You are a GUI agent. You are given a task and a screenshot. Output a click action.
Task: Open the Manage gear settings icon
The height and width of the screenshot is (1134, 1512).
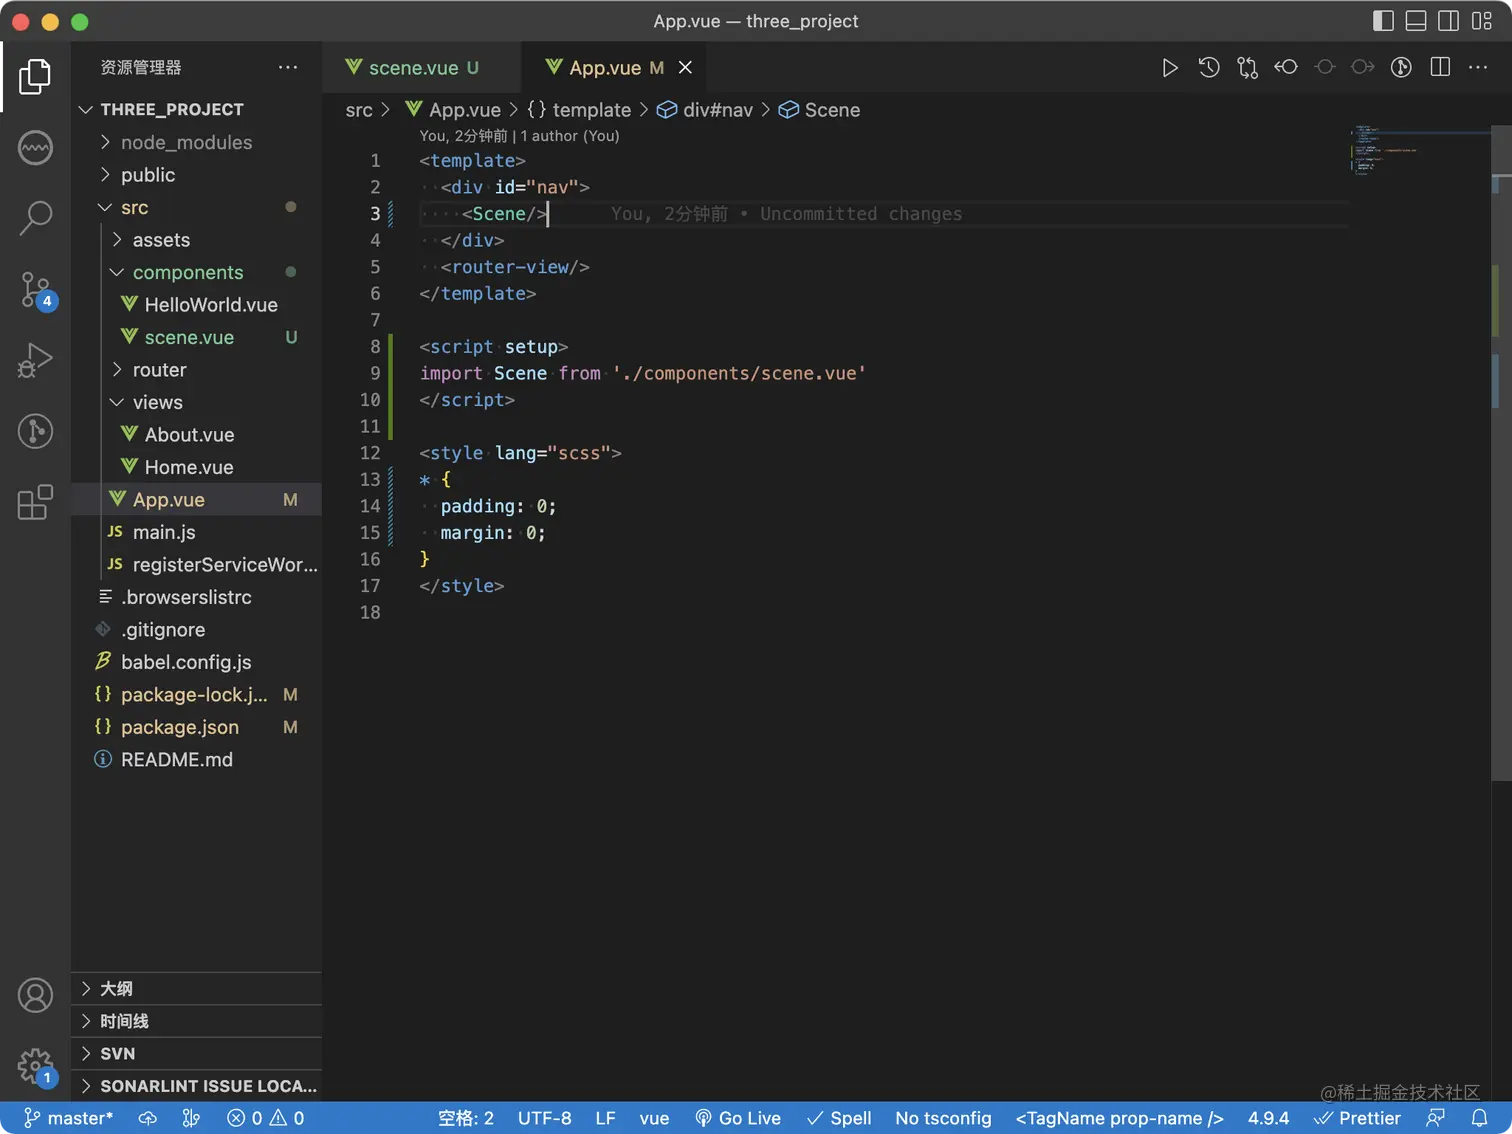coord(35,1067)
